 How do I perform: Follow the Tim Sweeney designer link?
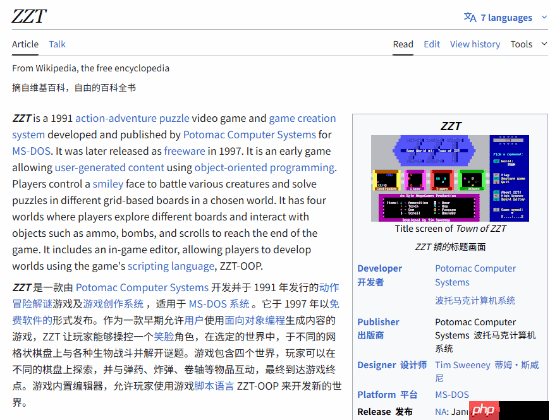tap(463, 365)
